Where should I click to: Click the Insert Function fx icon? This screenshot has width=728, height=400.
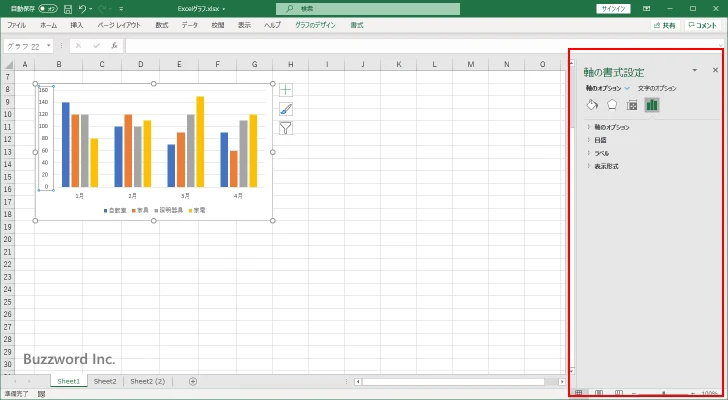click(x=115, y=46)
